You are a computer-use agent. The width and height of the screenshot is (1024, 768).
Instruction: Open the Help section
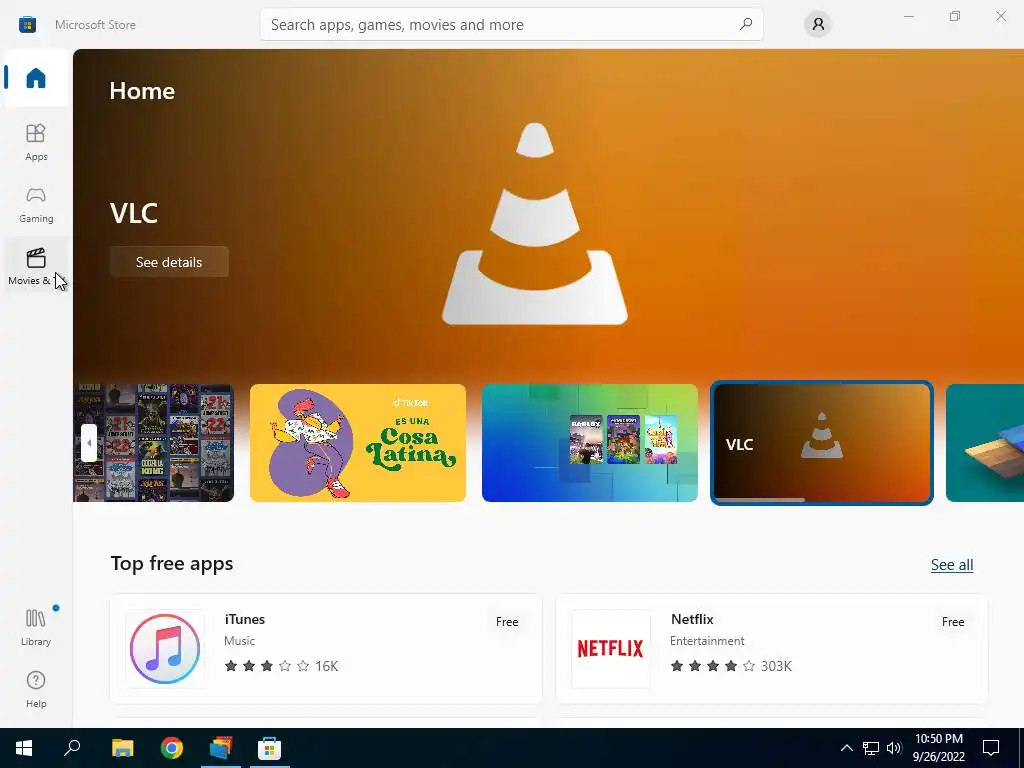(36, 689)
